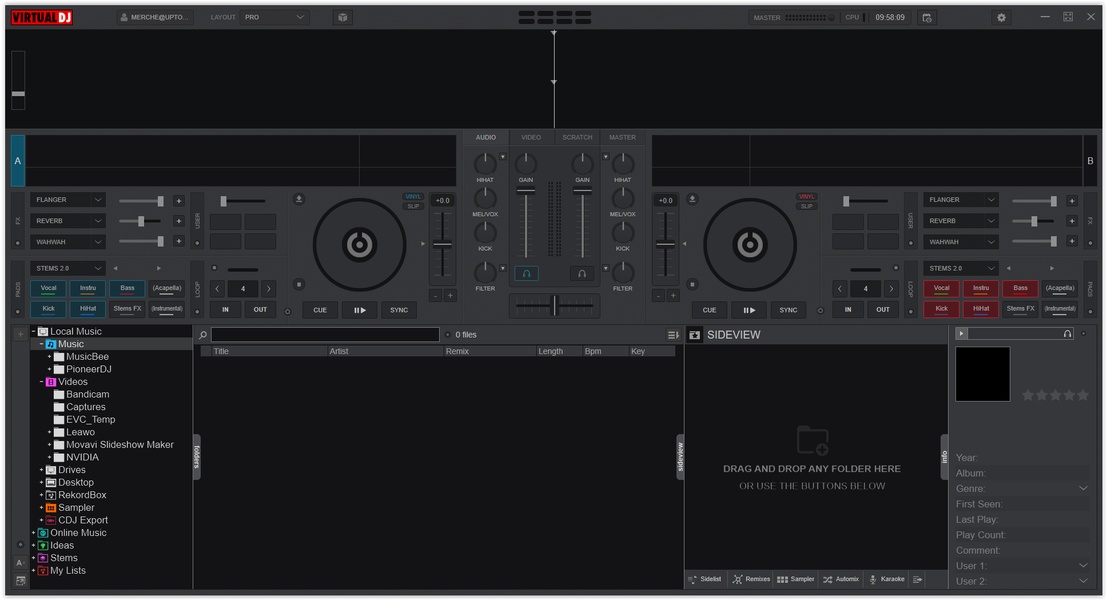1107x600 pixels.
Task: Switch to the VIDEO mixer tab
Action: [x=531, y=137]
